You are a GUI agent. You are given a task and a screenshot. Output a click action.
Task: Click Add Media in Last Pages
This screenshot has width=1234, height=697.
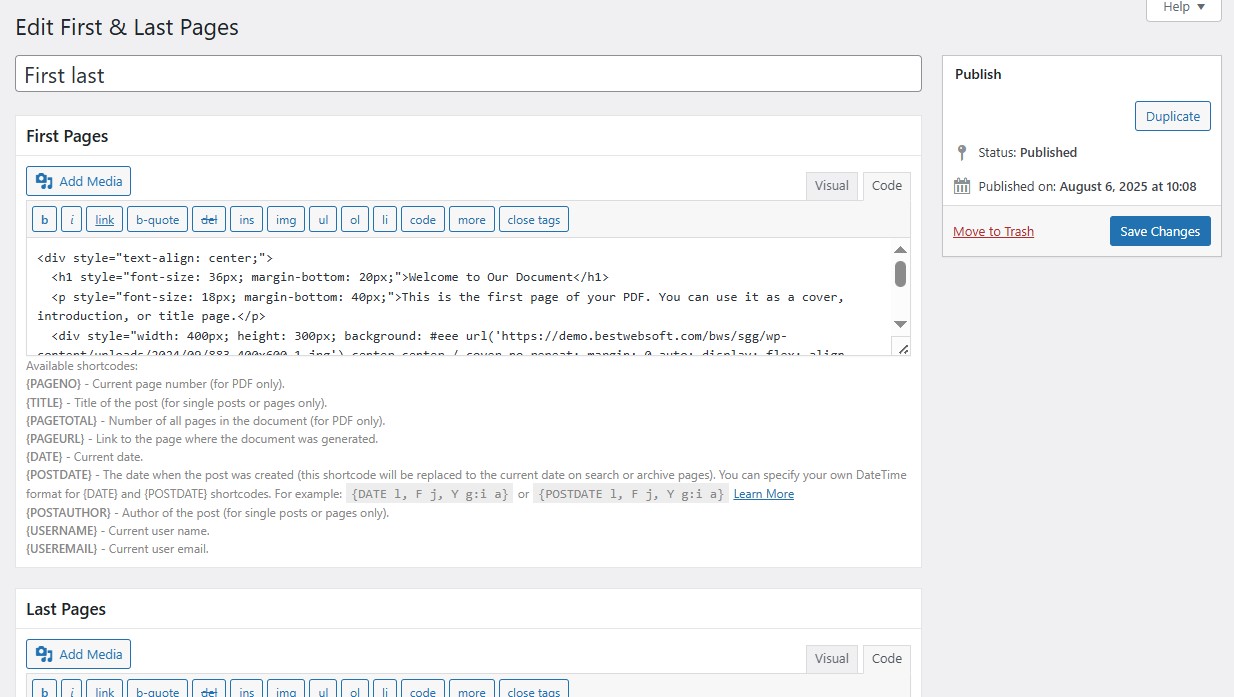coord(78,654)
